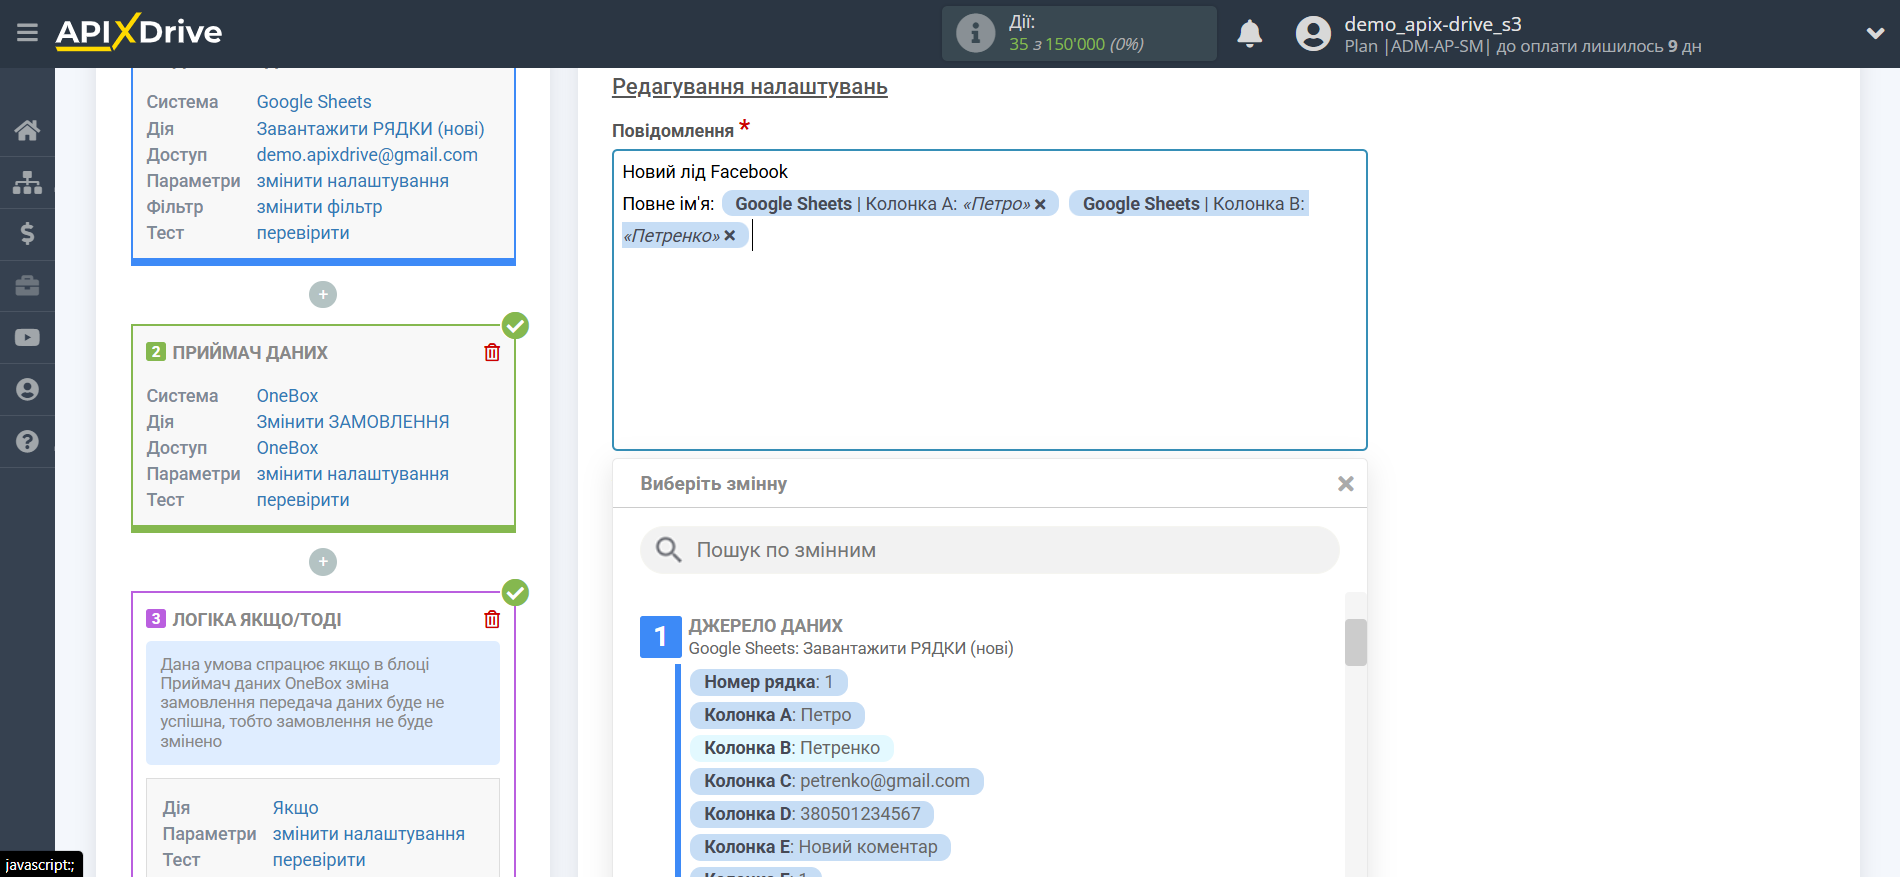Open Завантажити РЯДКИ (нові) action link
Image resolution: width=1900 pixels, height=877 pixels.
coord(370,129)
